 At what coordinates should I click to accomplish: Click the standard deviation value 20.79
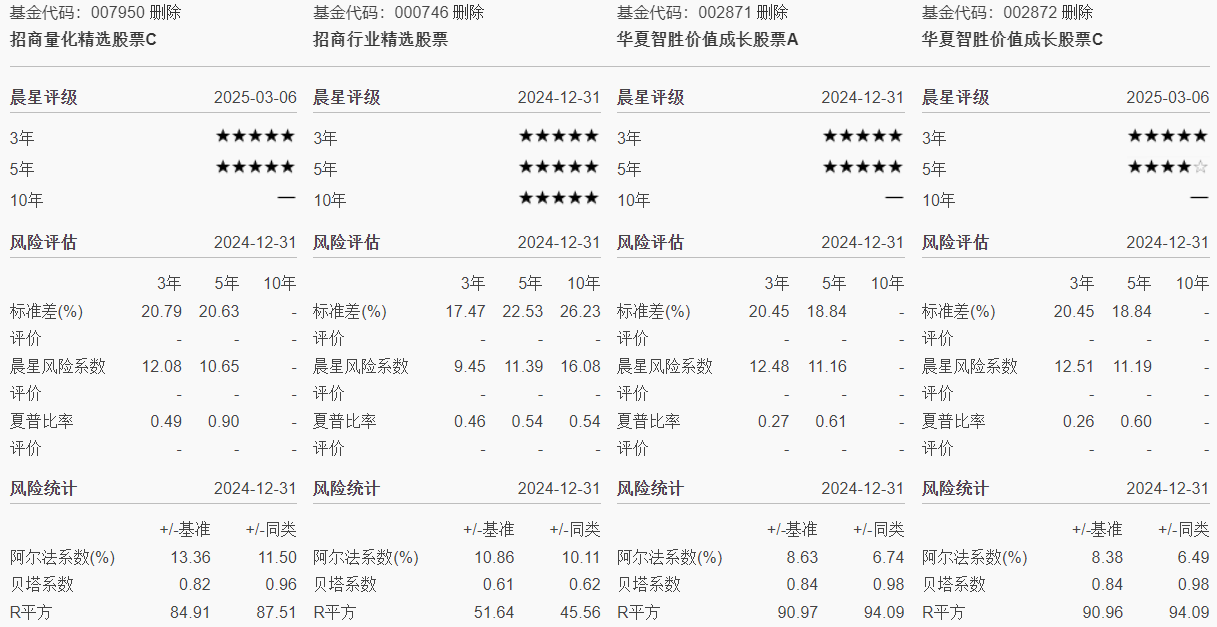[x=162, y=312]
